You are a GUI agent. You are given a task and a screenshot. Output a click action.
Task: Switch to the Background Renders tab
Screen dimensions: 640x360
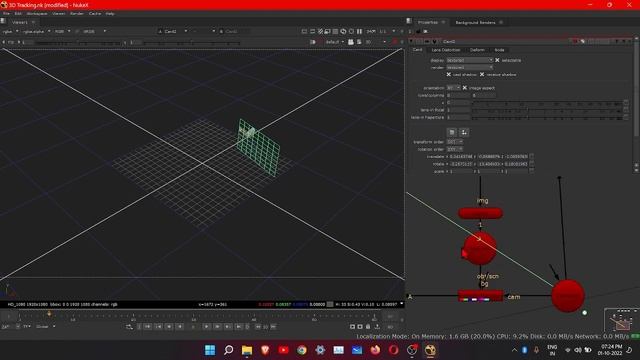[x=475, y=22]
